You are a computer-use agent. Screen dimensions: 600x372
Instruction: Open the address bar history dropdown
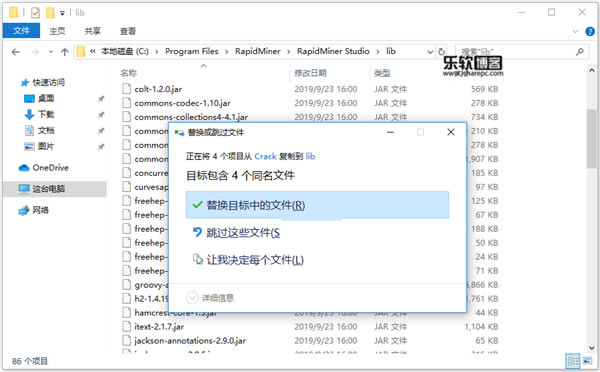(x=430, y=52)
